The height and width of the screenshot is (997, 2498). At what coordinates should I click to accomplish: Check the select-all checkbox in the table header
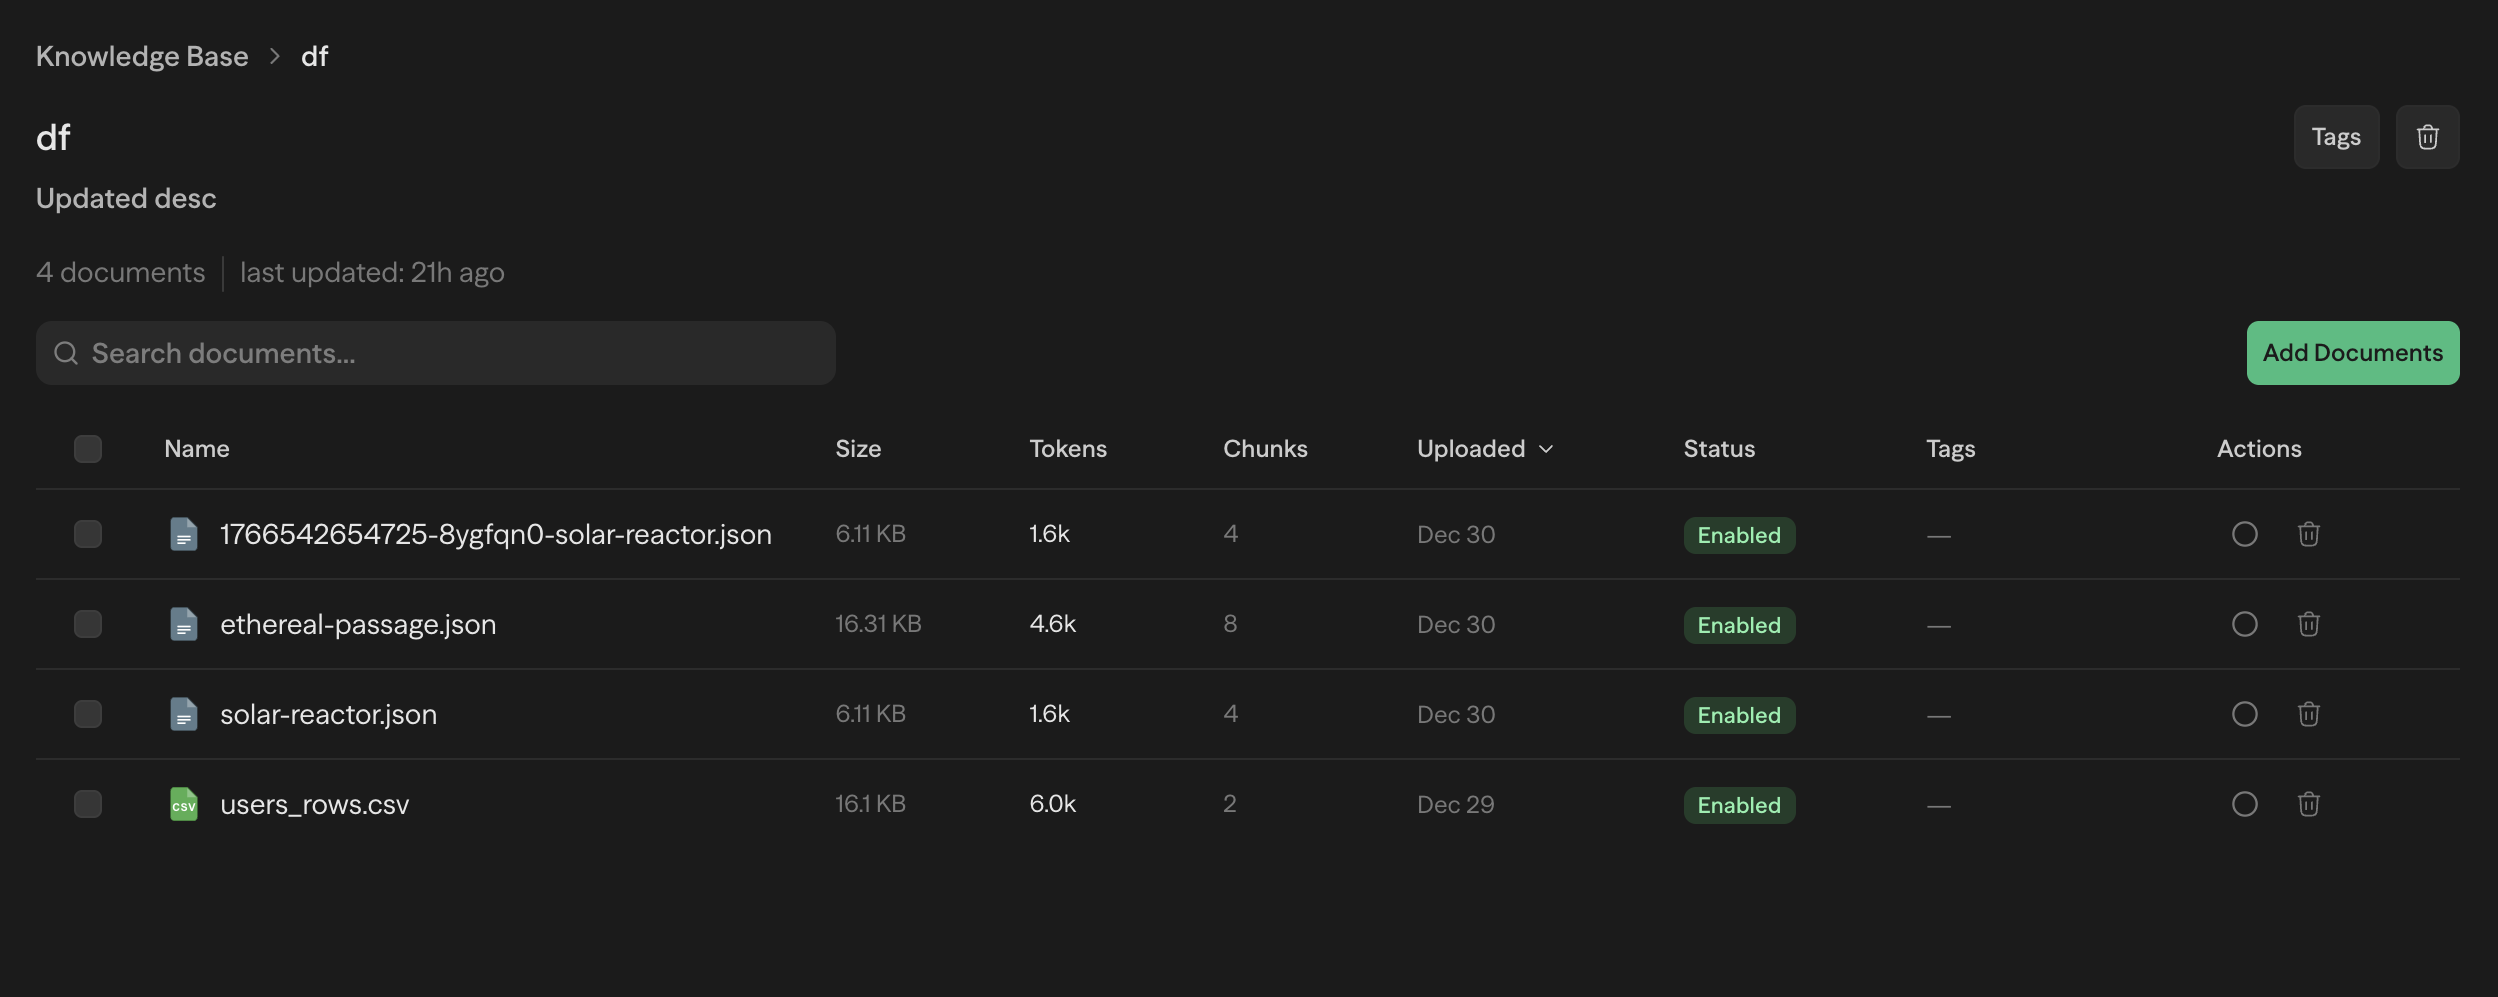tap(88, 449)
